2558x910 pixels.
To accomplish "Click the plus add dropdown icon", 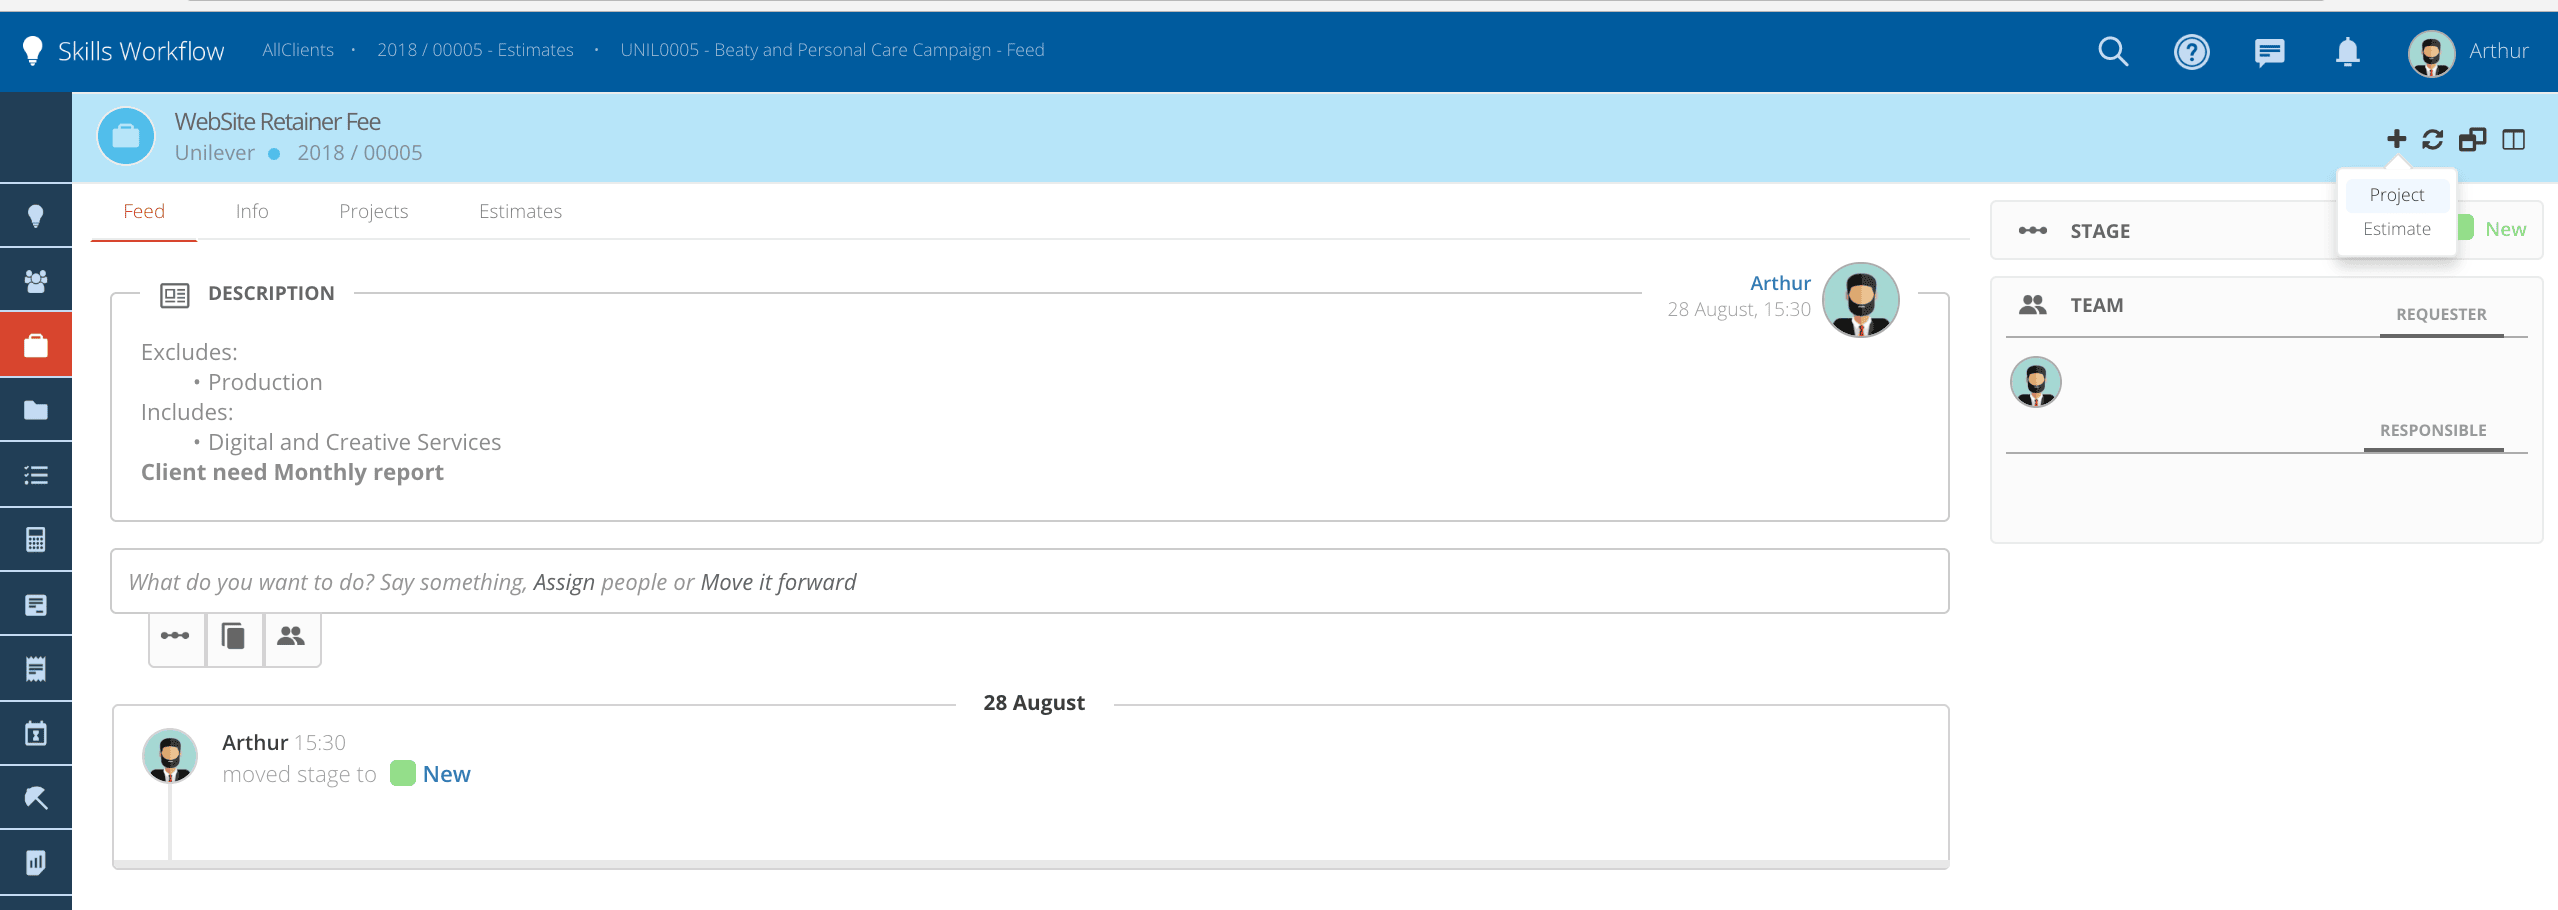I will (2396, 139).
